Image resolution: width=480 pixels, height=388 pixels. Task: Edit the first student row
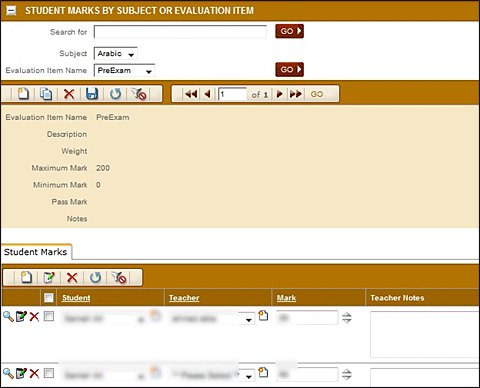pyautogui.click(x=21, y=316)
